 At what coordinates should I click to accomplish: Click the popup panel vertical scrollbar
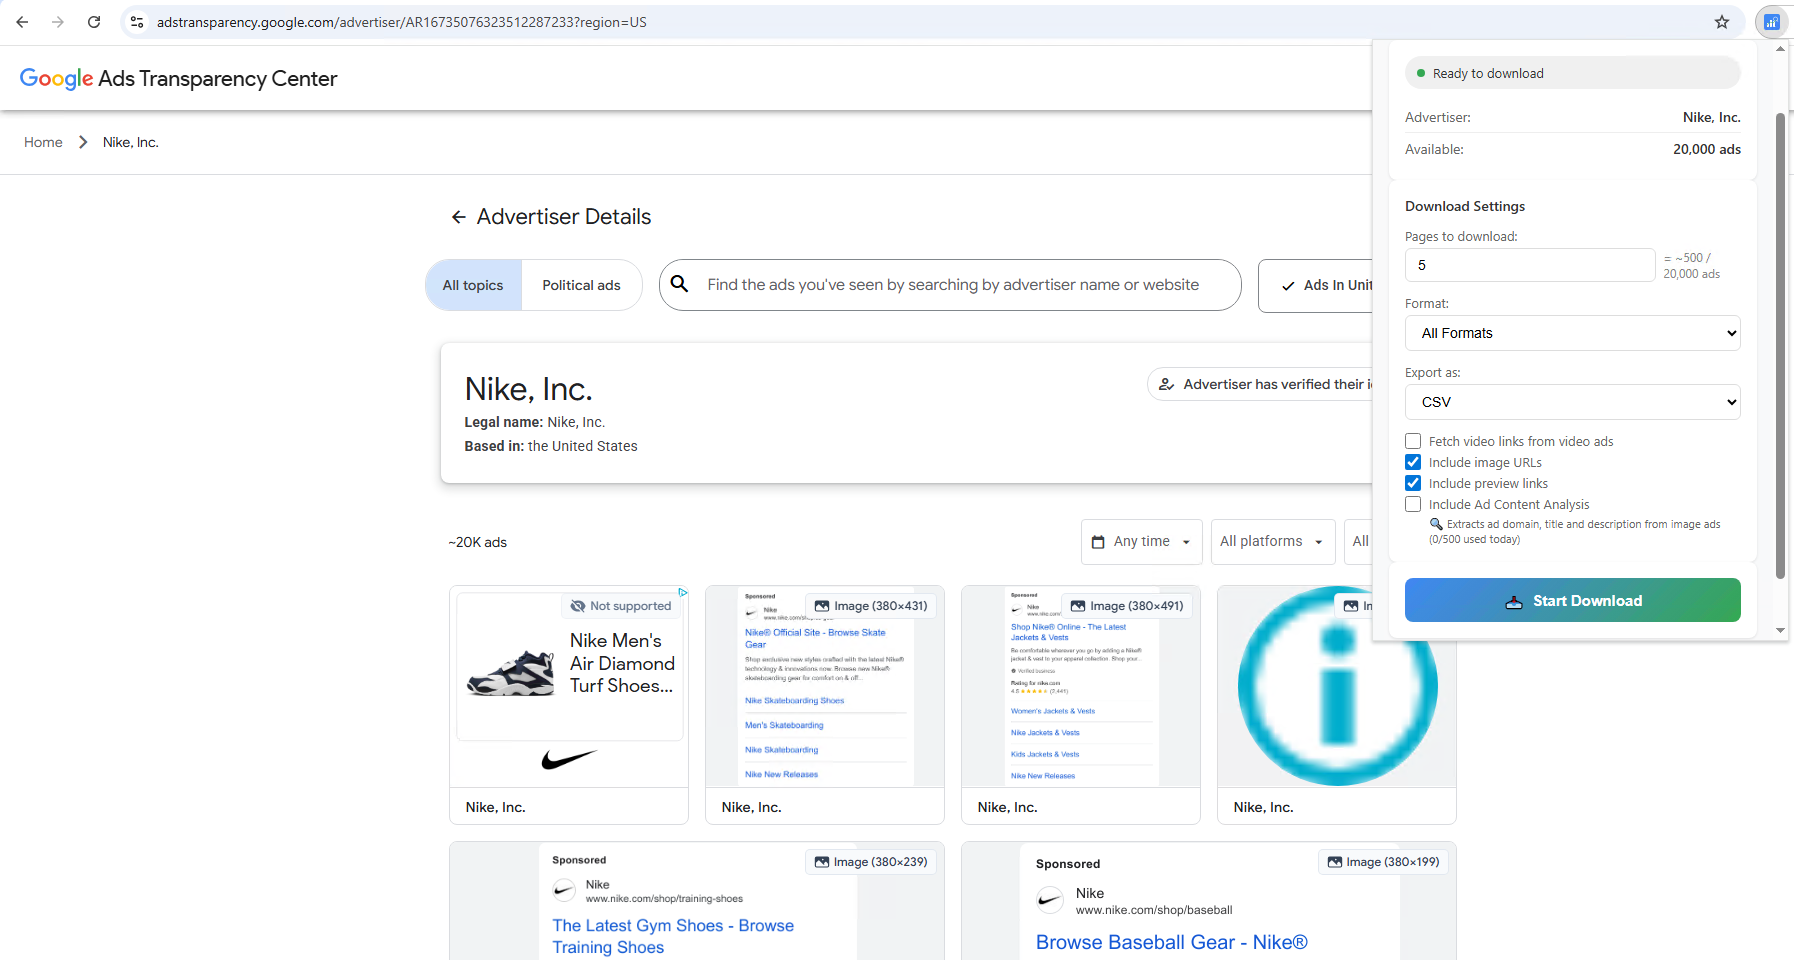point(1780,345)
